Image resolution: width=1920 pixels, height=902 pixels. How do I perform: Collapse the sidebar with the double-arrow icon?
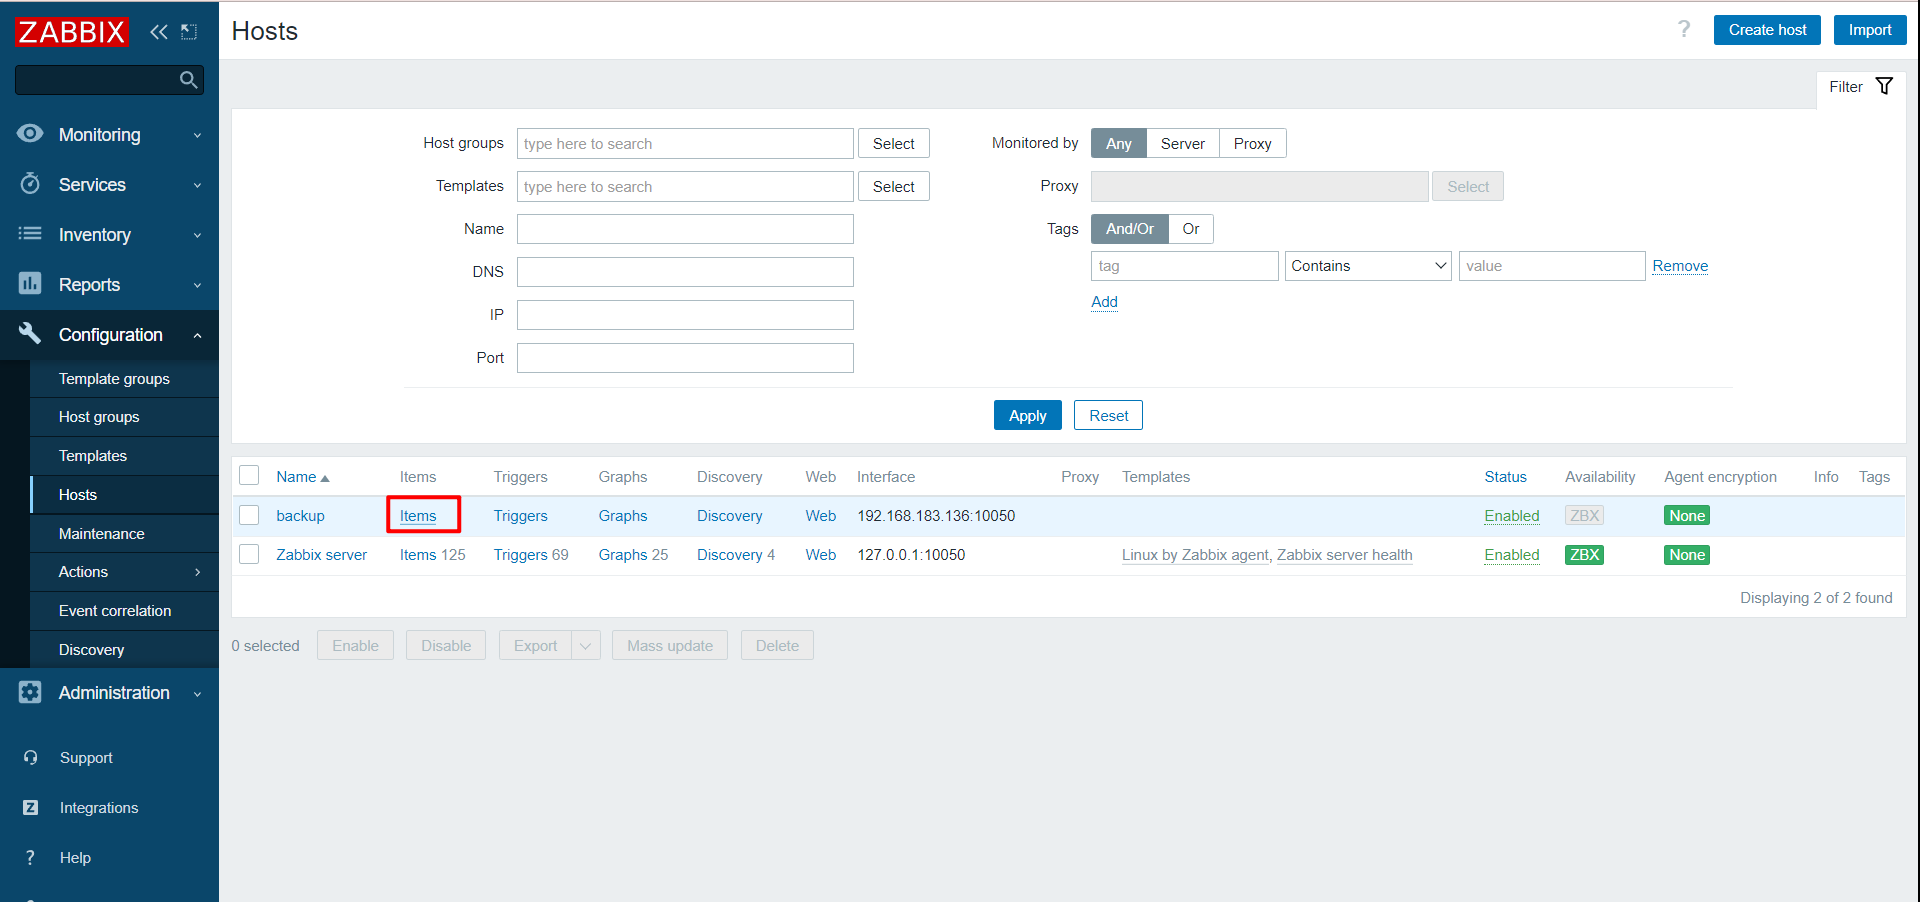point(158,32)
